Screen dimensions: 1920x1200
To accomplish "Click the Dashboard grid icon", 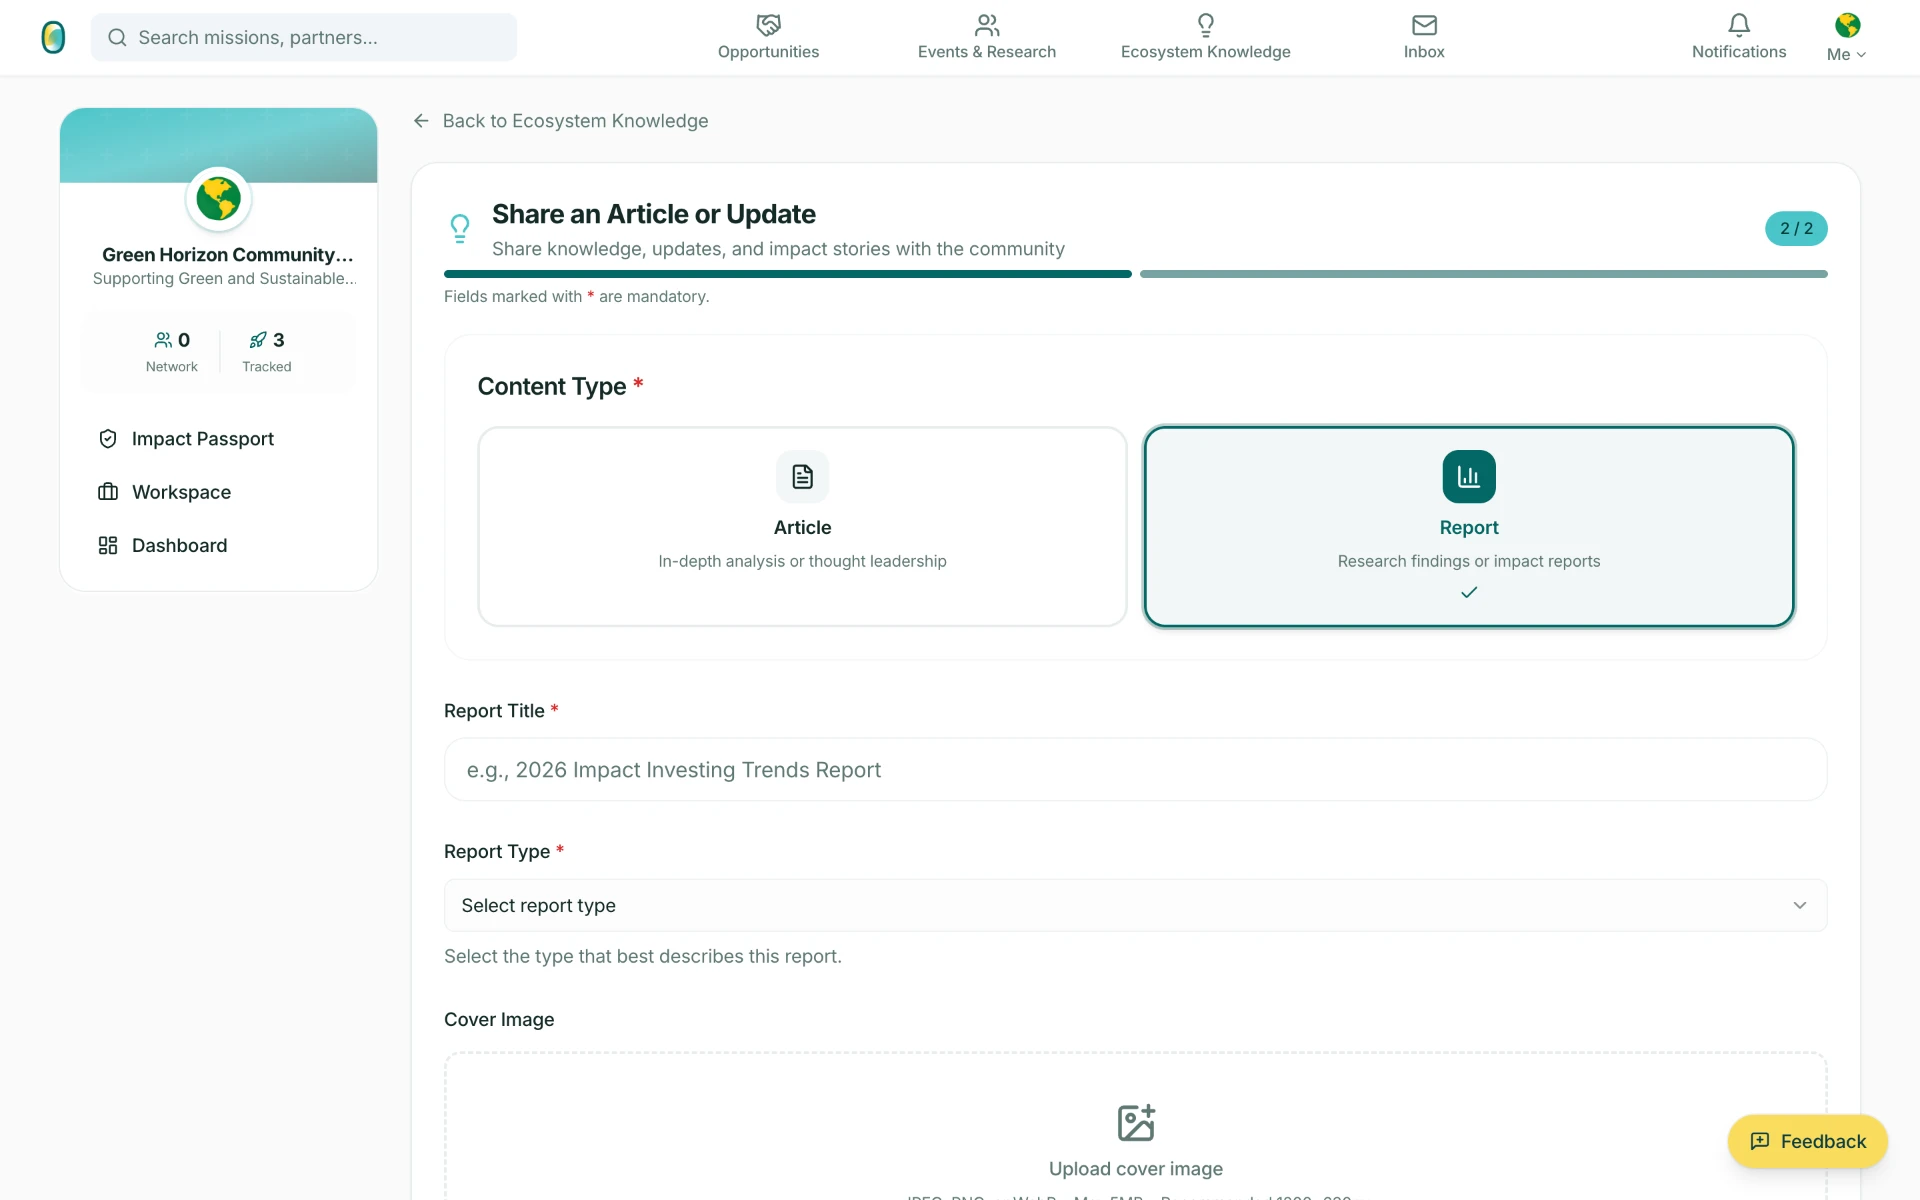I will tap(108, 545).
